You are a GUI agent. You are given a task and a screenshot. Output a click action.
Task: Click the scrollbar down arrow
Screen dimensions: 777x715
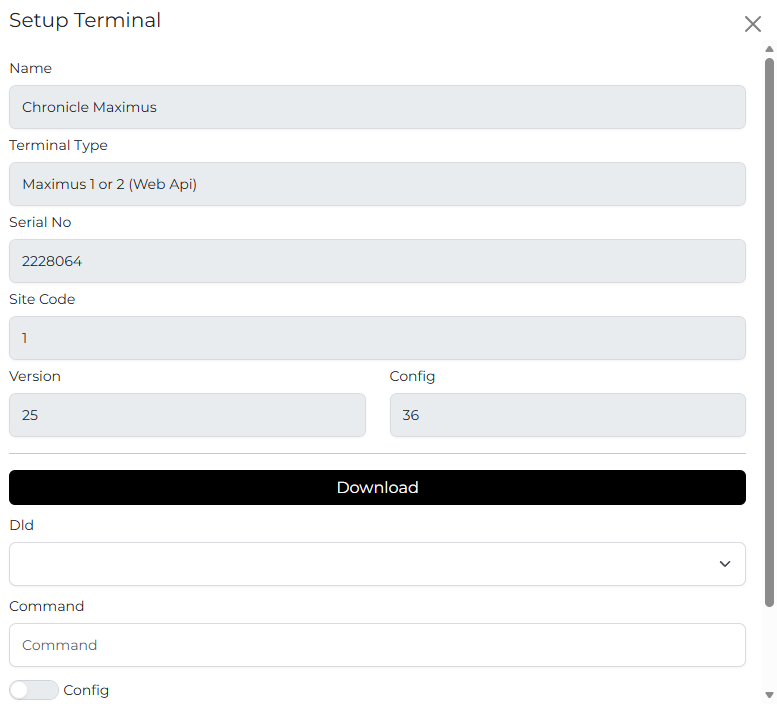click(x=769, y=695)
